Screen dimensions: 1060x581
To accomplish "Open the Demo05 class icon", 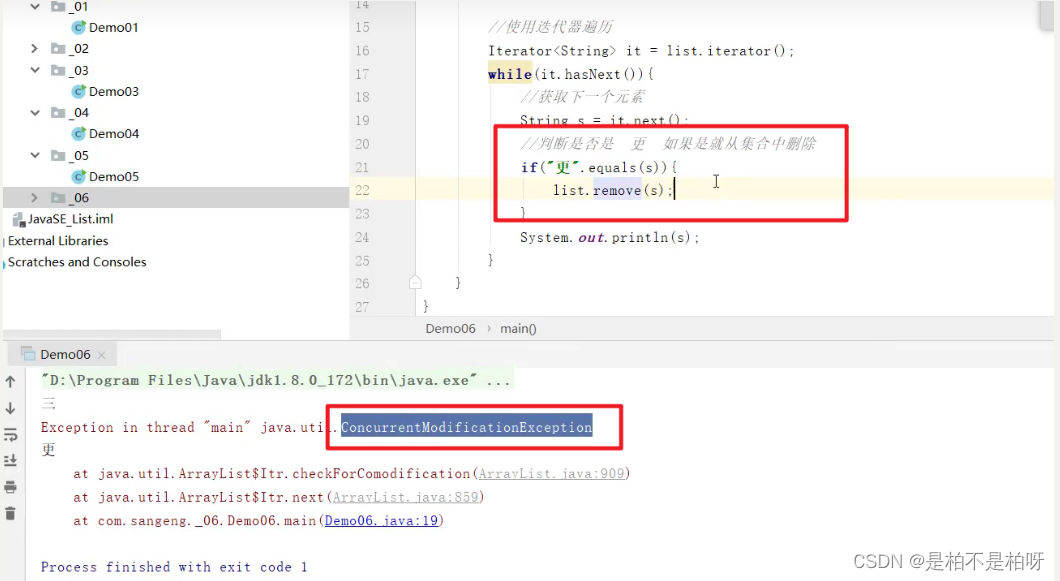I will (x=79, y=176).
